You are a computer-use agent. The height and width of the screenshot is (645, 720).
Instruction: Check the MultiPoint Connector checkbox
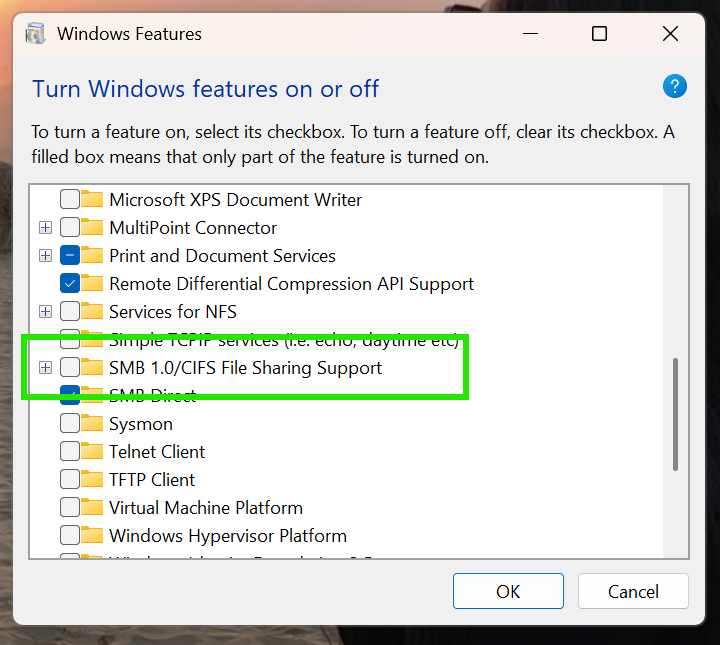[x=70, y=227]
